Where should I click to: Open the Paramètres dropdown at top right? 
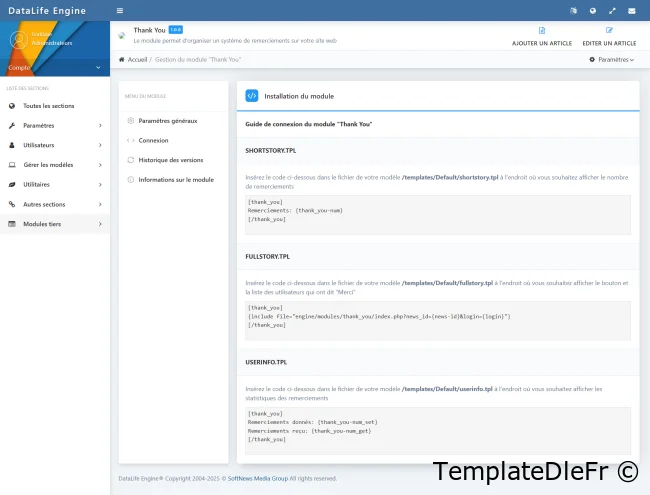[612, 60]
